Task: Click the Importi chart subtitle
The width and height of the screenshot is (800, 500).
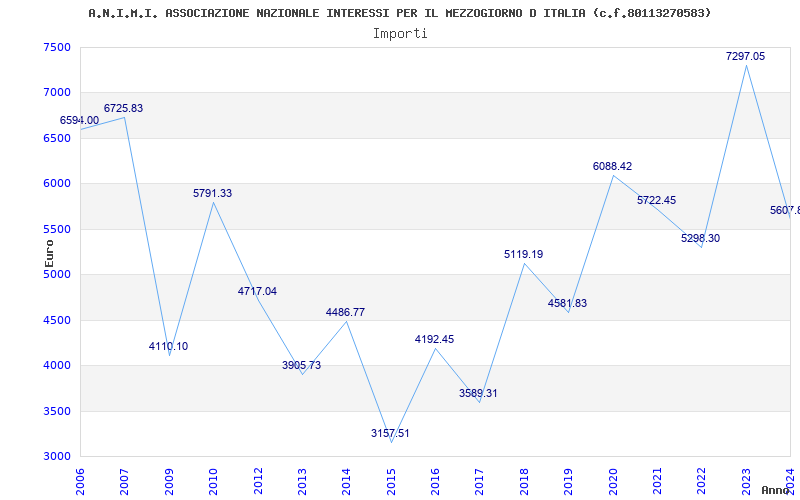Action: pyautogui.click(x=400, y=34)
